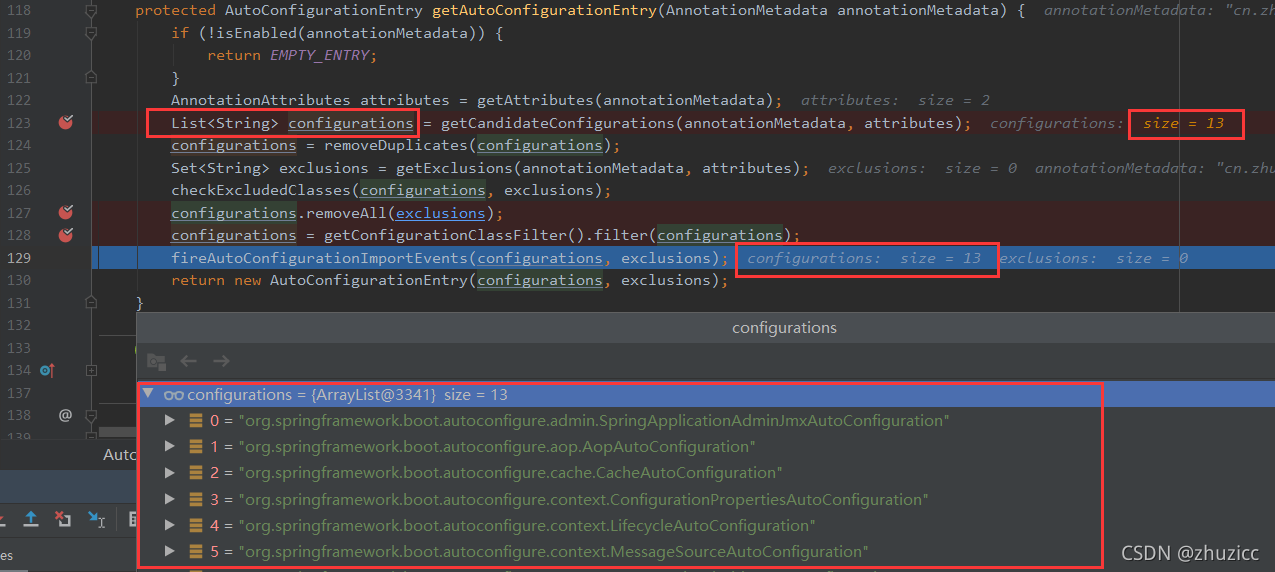This screenshot has height=572, width=1275.
Task: Expand element 0 SpringApplicationAdminJmxAutoConfiguration
Action: click(x=170, y=420)
